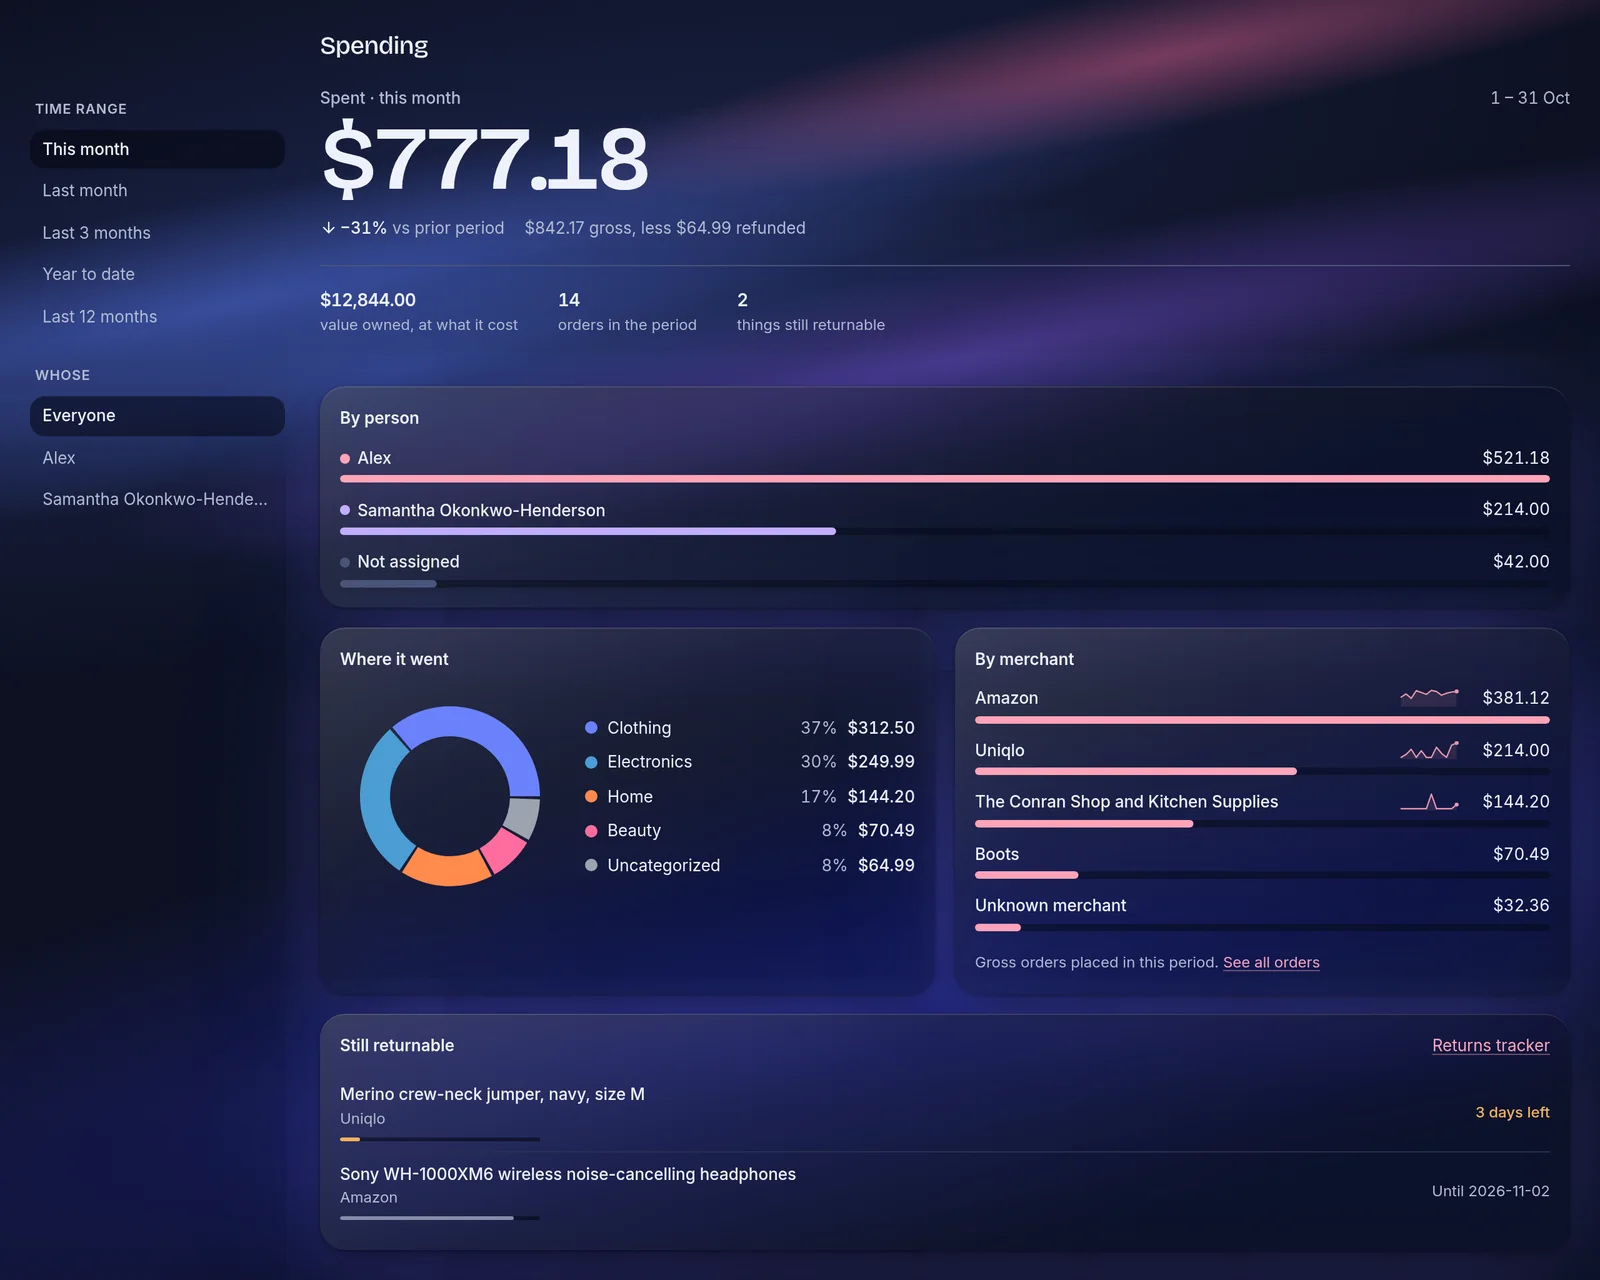Click Samantha Okonkwo-Henderson's purple spending bar

click(588, 531)
